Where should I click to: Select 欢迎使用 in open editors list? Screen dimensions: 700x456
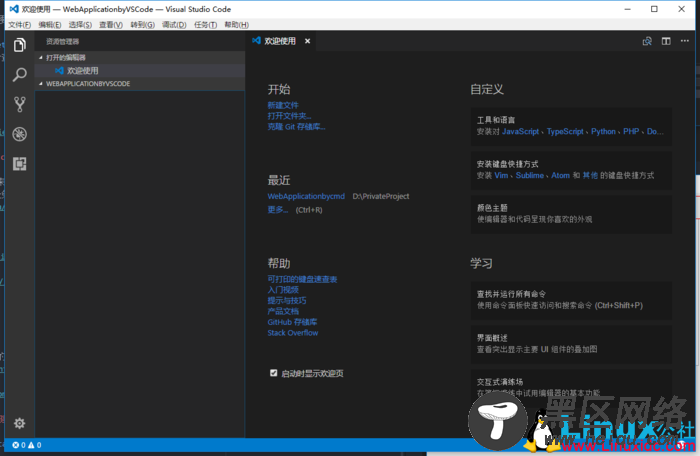coord(141,71)
